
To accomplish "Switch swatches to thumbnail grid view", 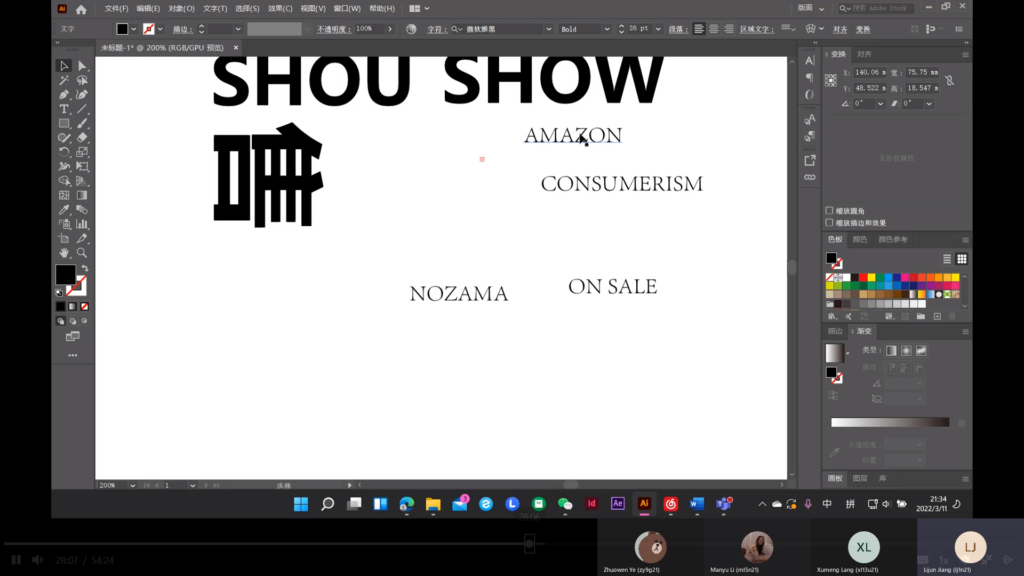I will click(962, 259).
